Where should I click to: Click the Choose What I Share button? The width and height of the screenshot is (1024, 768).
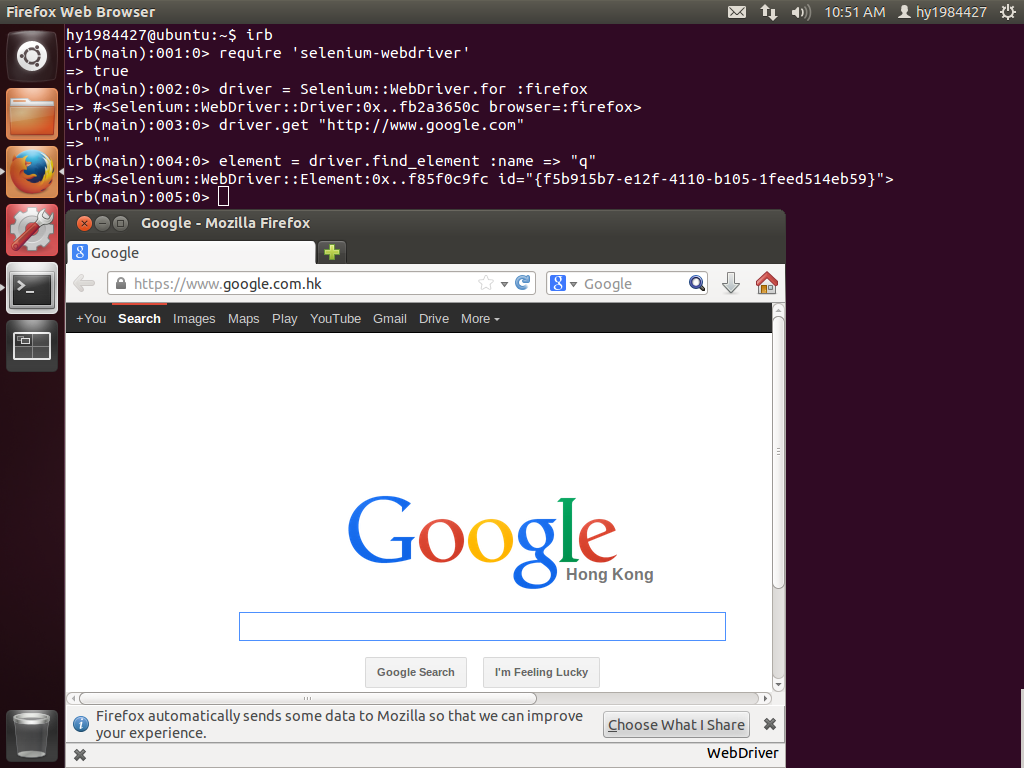[676, 724]
